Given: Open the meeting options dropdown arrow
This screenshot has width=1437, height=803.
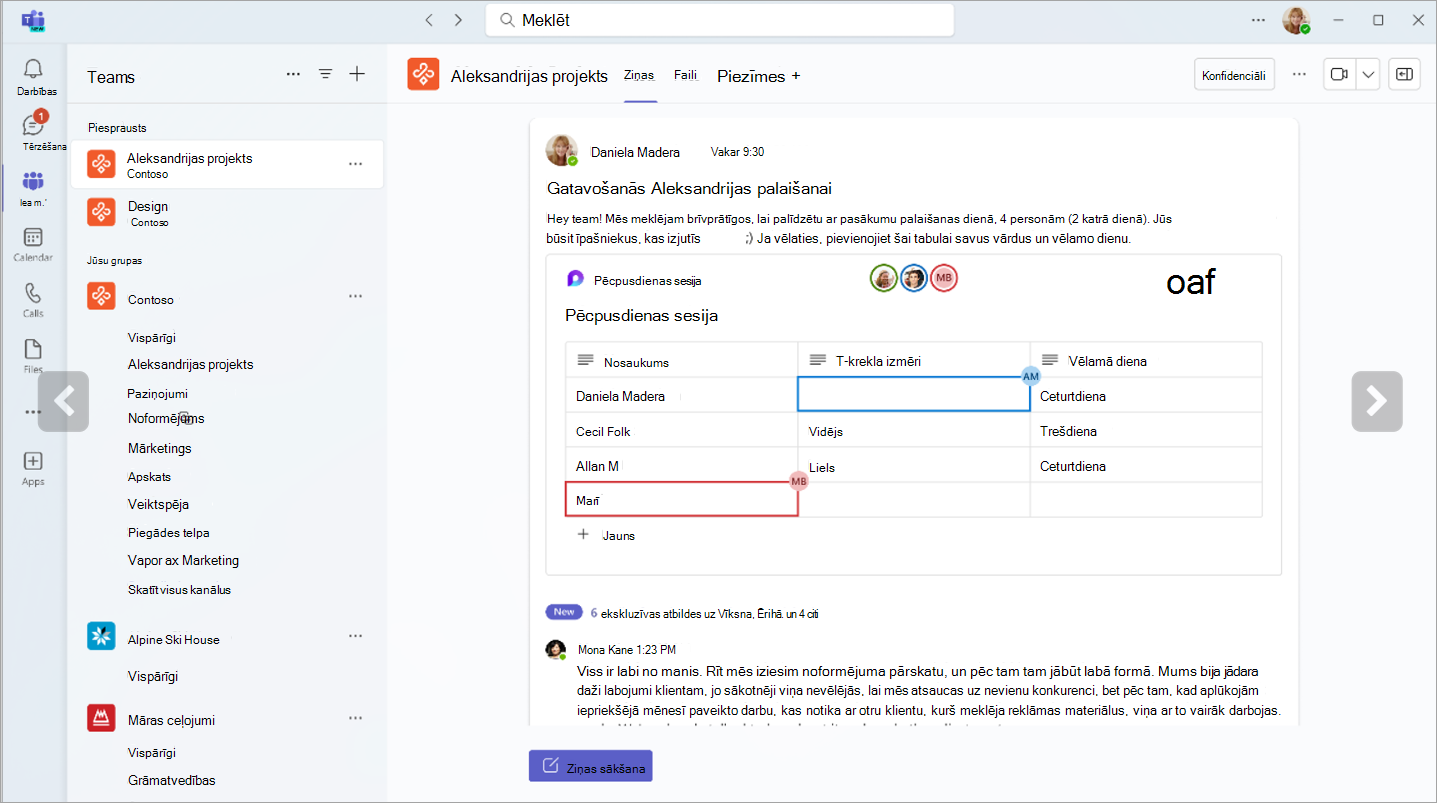Looking at the screenshot, I should coord(1368,75).
